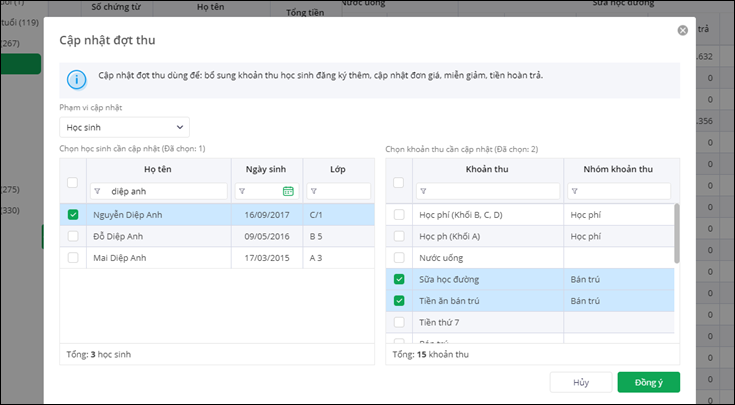Close the Cập nhật đợt thu dialog
Screen dimensions: 735x405
[683, 31]
